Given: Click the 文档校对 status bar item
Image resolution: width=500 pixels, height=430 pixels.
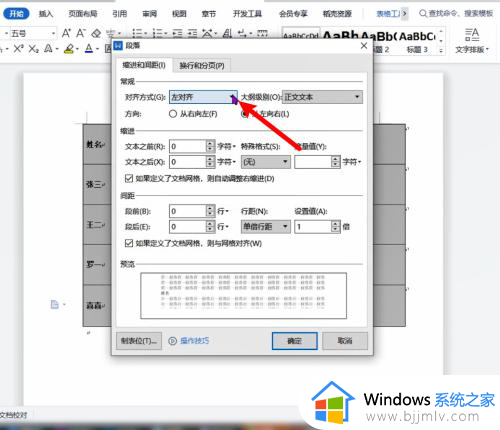Looking at the screenshot, I should [13, 415].
